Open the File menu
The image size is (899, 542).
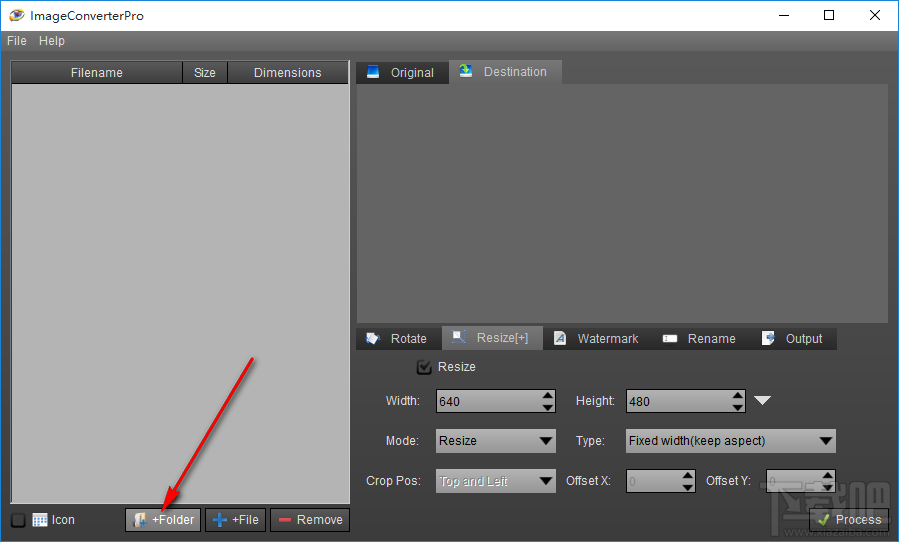click(17, 41)
